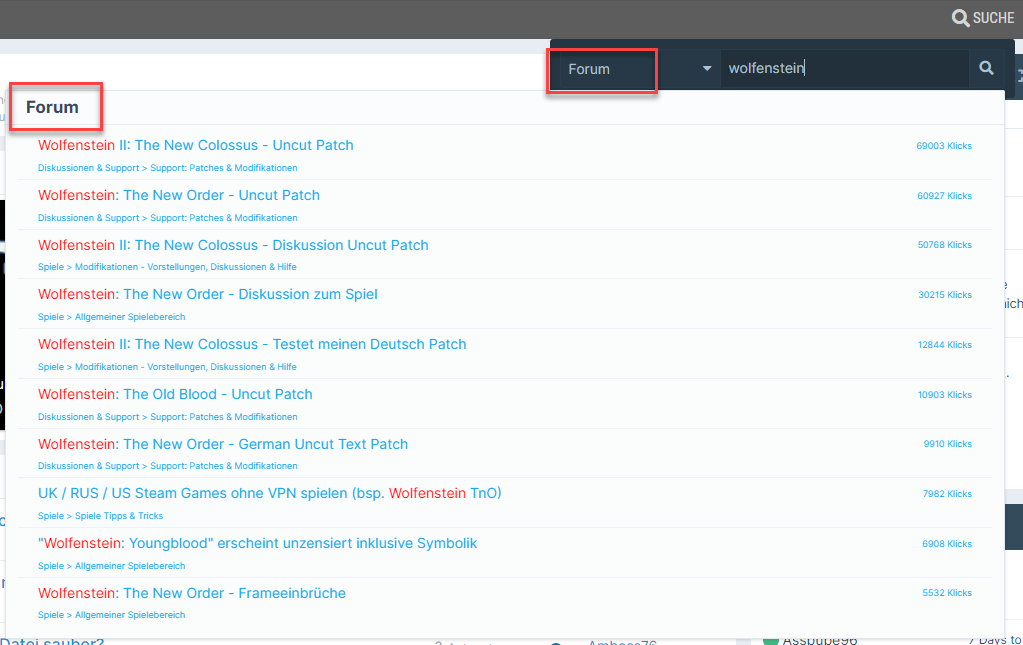The width and height of the screenshot is (1023, 645).
Task: Click the 'Forum' results section heading
Action: click(52, 107)
